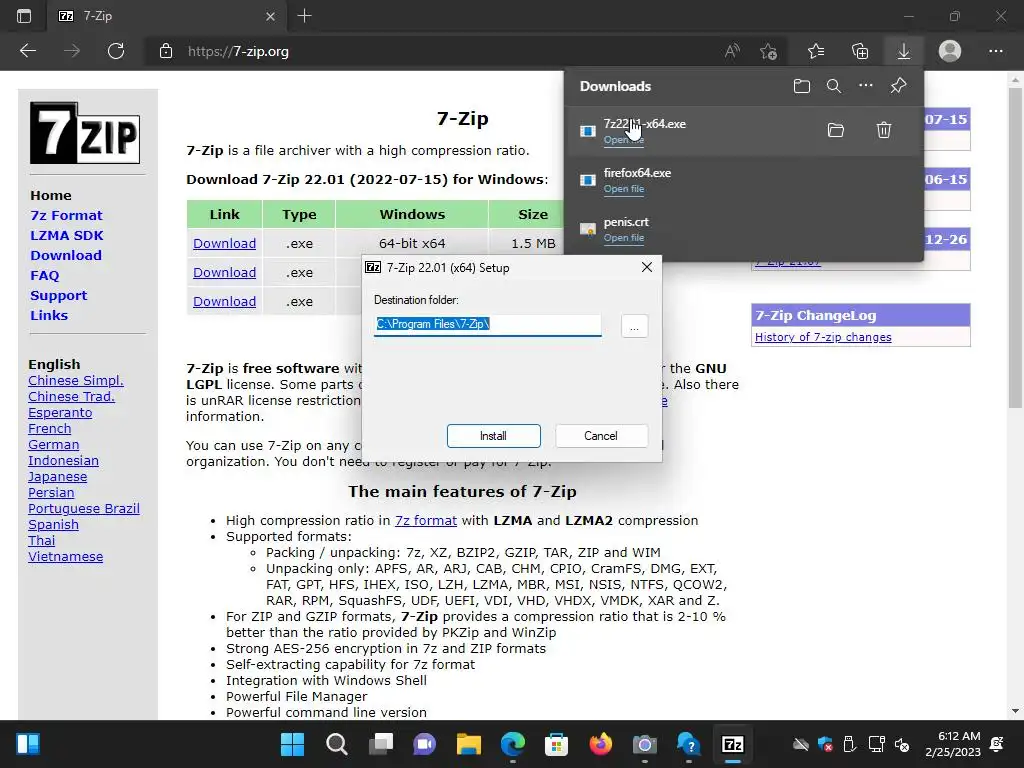Open the downloads folder from Downloads panel header
Screen dimensions: 1024x768
(x=802, y=86)
